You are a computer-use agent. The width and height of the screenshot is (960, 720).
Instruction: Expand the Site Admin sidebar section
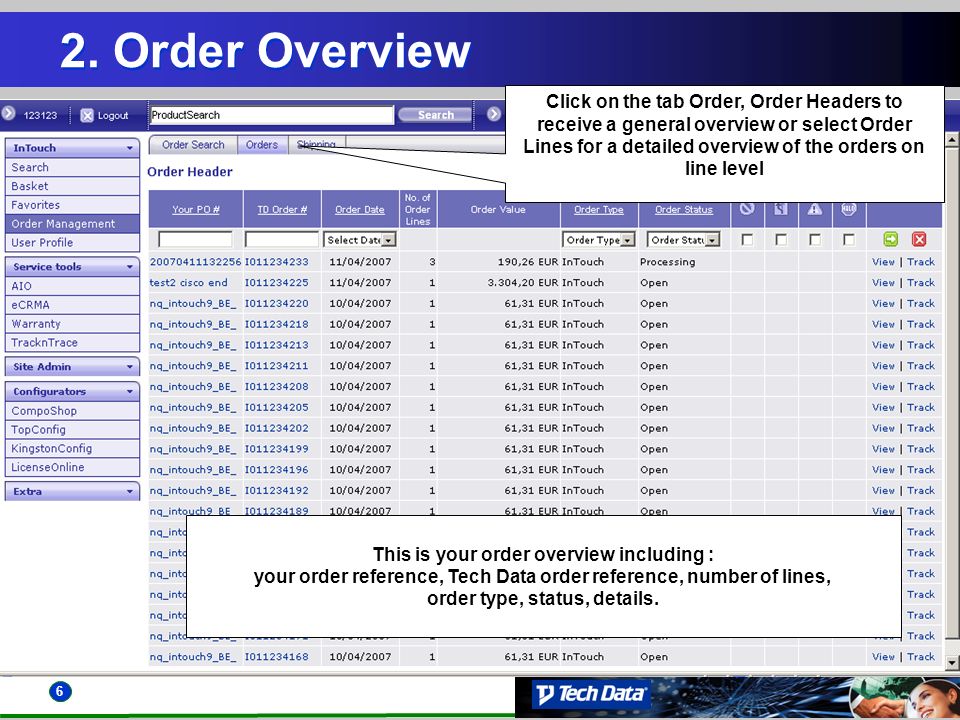tap(72, 367)
